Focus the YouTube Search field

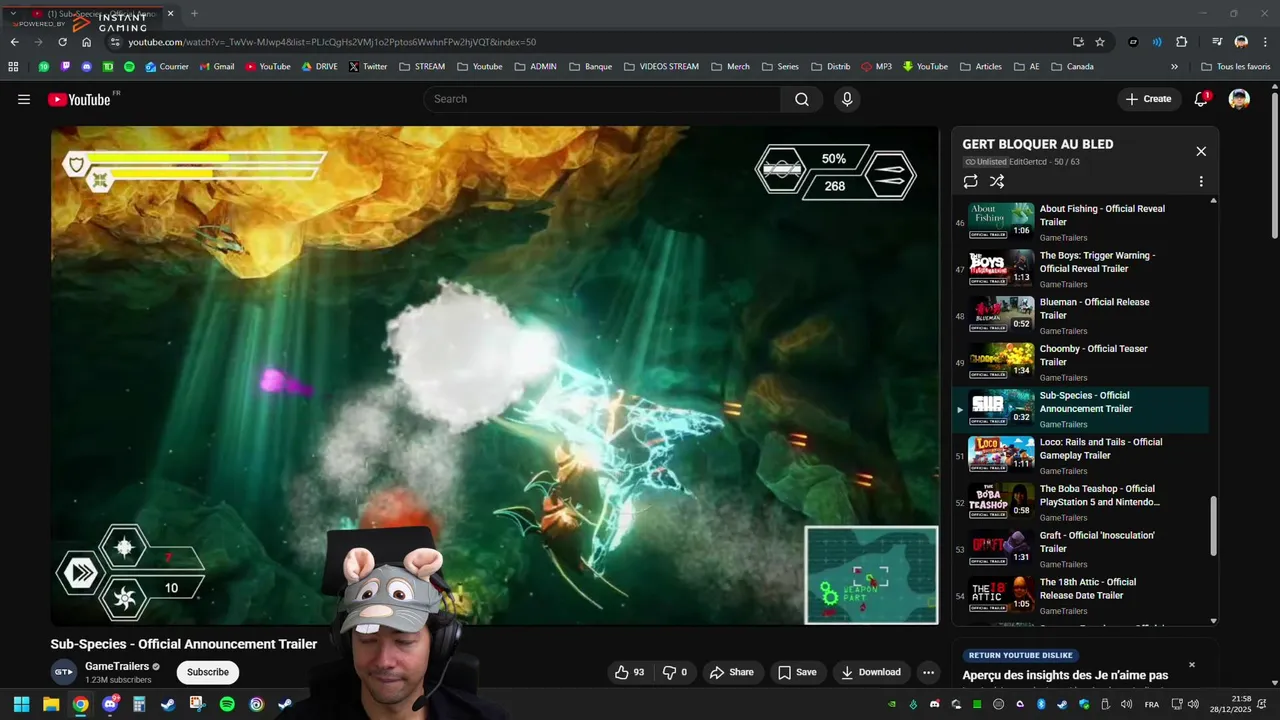pos(602,99)
